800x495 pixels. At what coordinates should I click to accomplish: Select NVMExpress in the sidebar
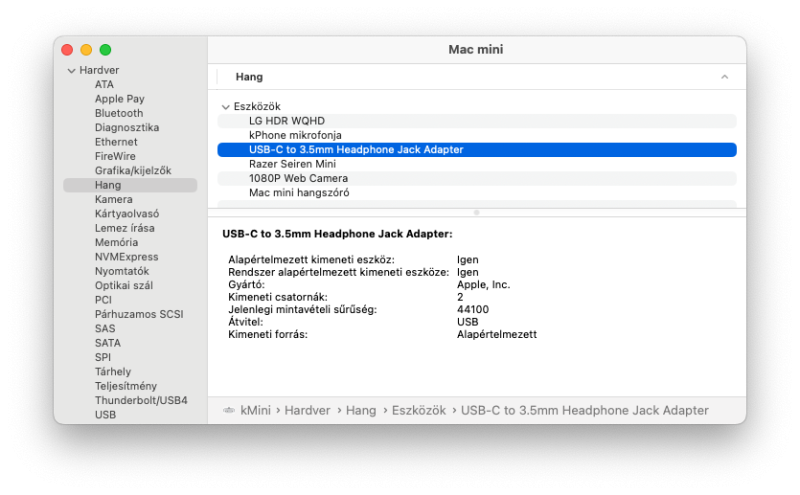[x=126, y=257]
